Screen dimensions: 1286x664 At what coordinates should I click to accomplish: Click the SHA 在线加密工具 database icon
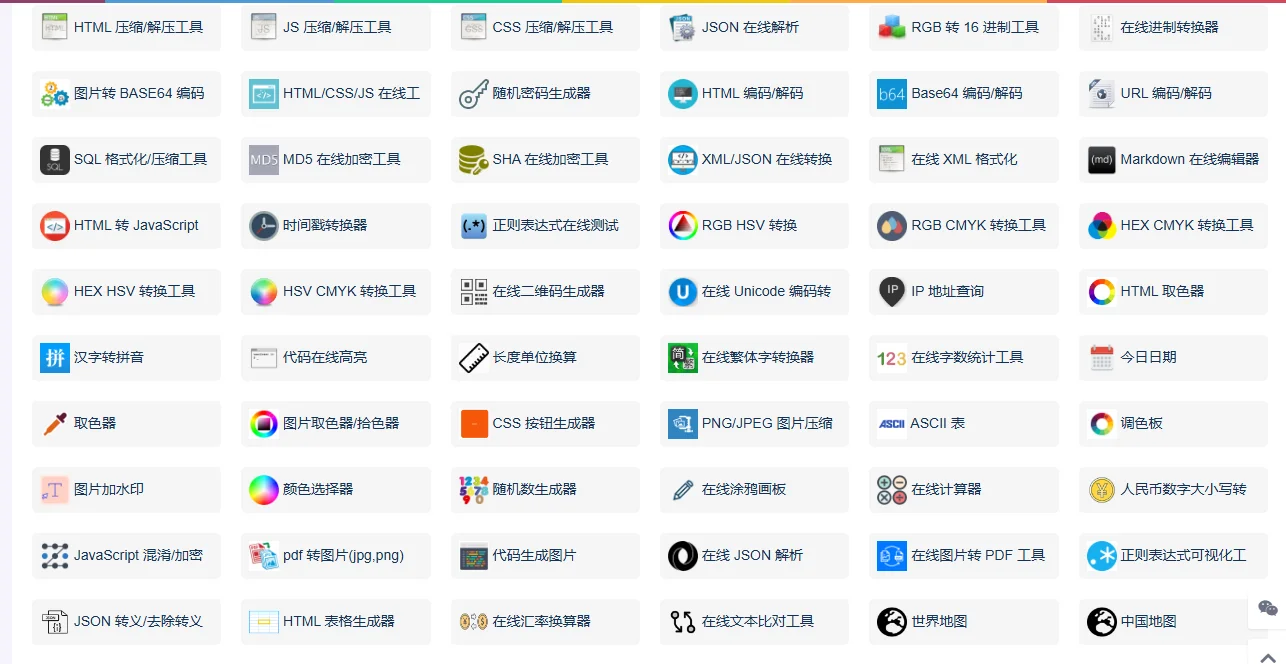pyautogui.click(x=472, y=159)
